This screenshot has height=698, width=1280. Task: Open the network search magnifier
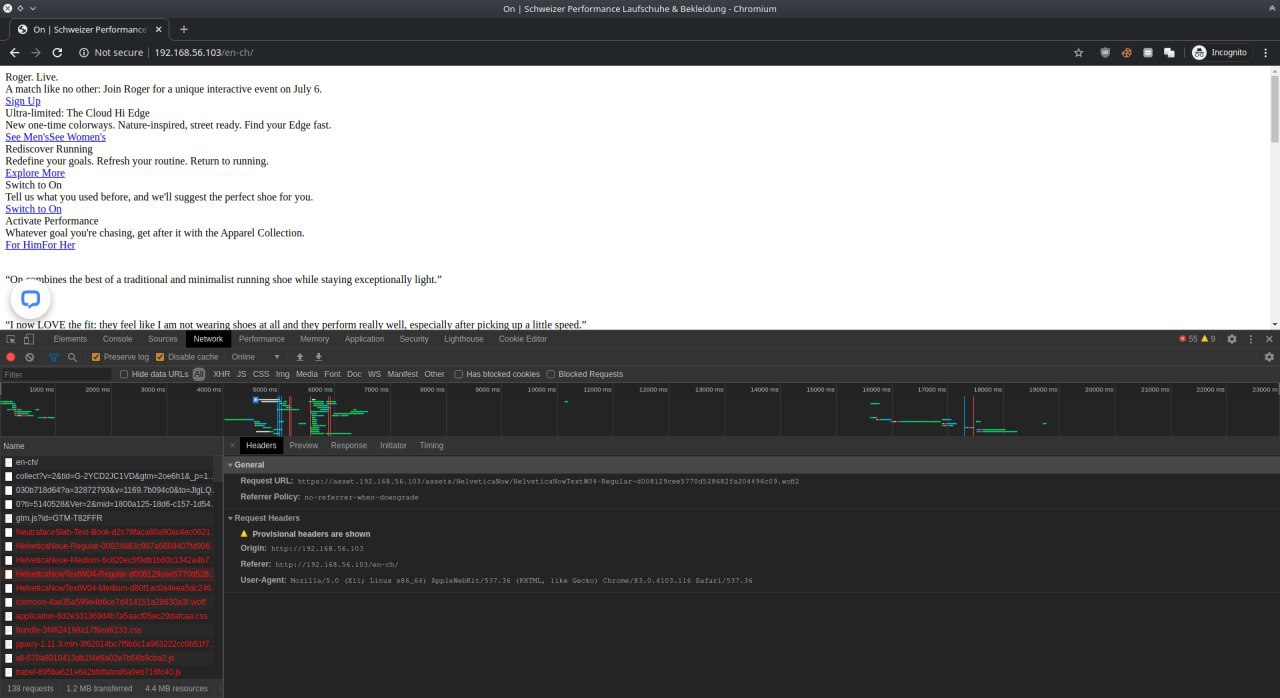[x=72, y=357]
